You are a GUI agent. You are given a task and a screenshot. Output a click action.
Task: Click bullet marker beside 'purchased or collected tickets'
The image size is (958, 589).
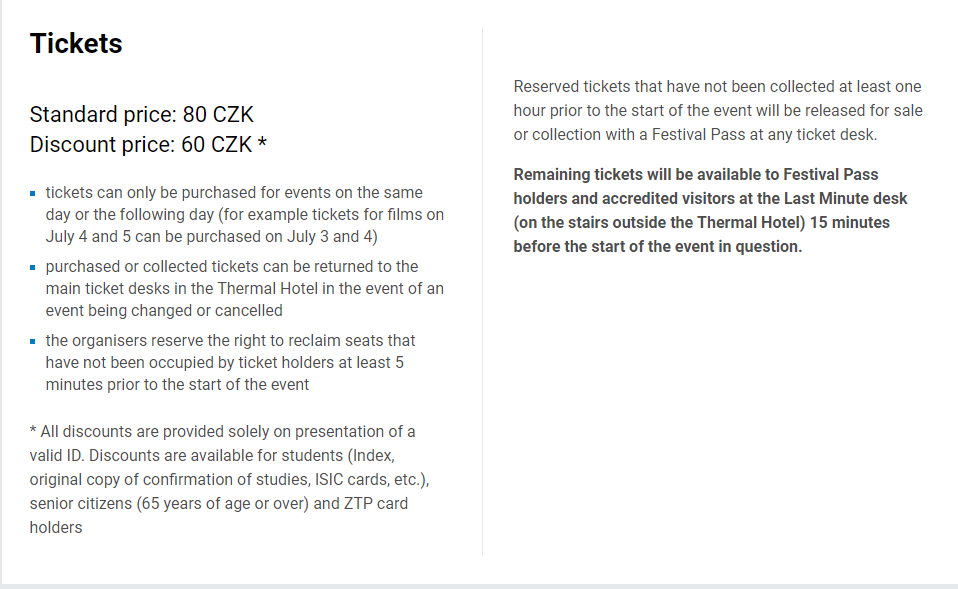(34, 267)
